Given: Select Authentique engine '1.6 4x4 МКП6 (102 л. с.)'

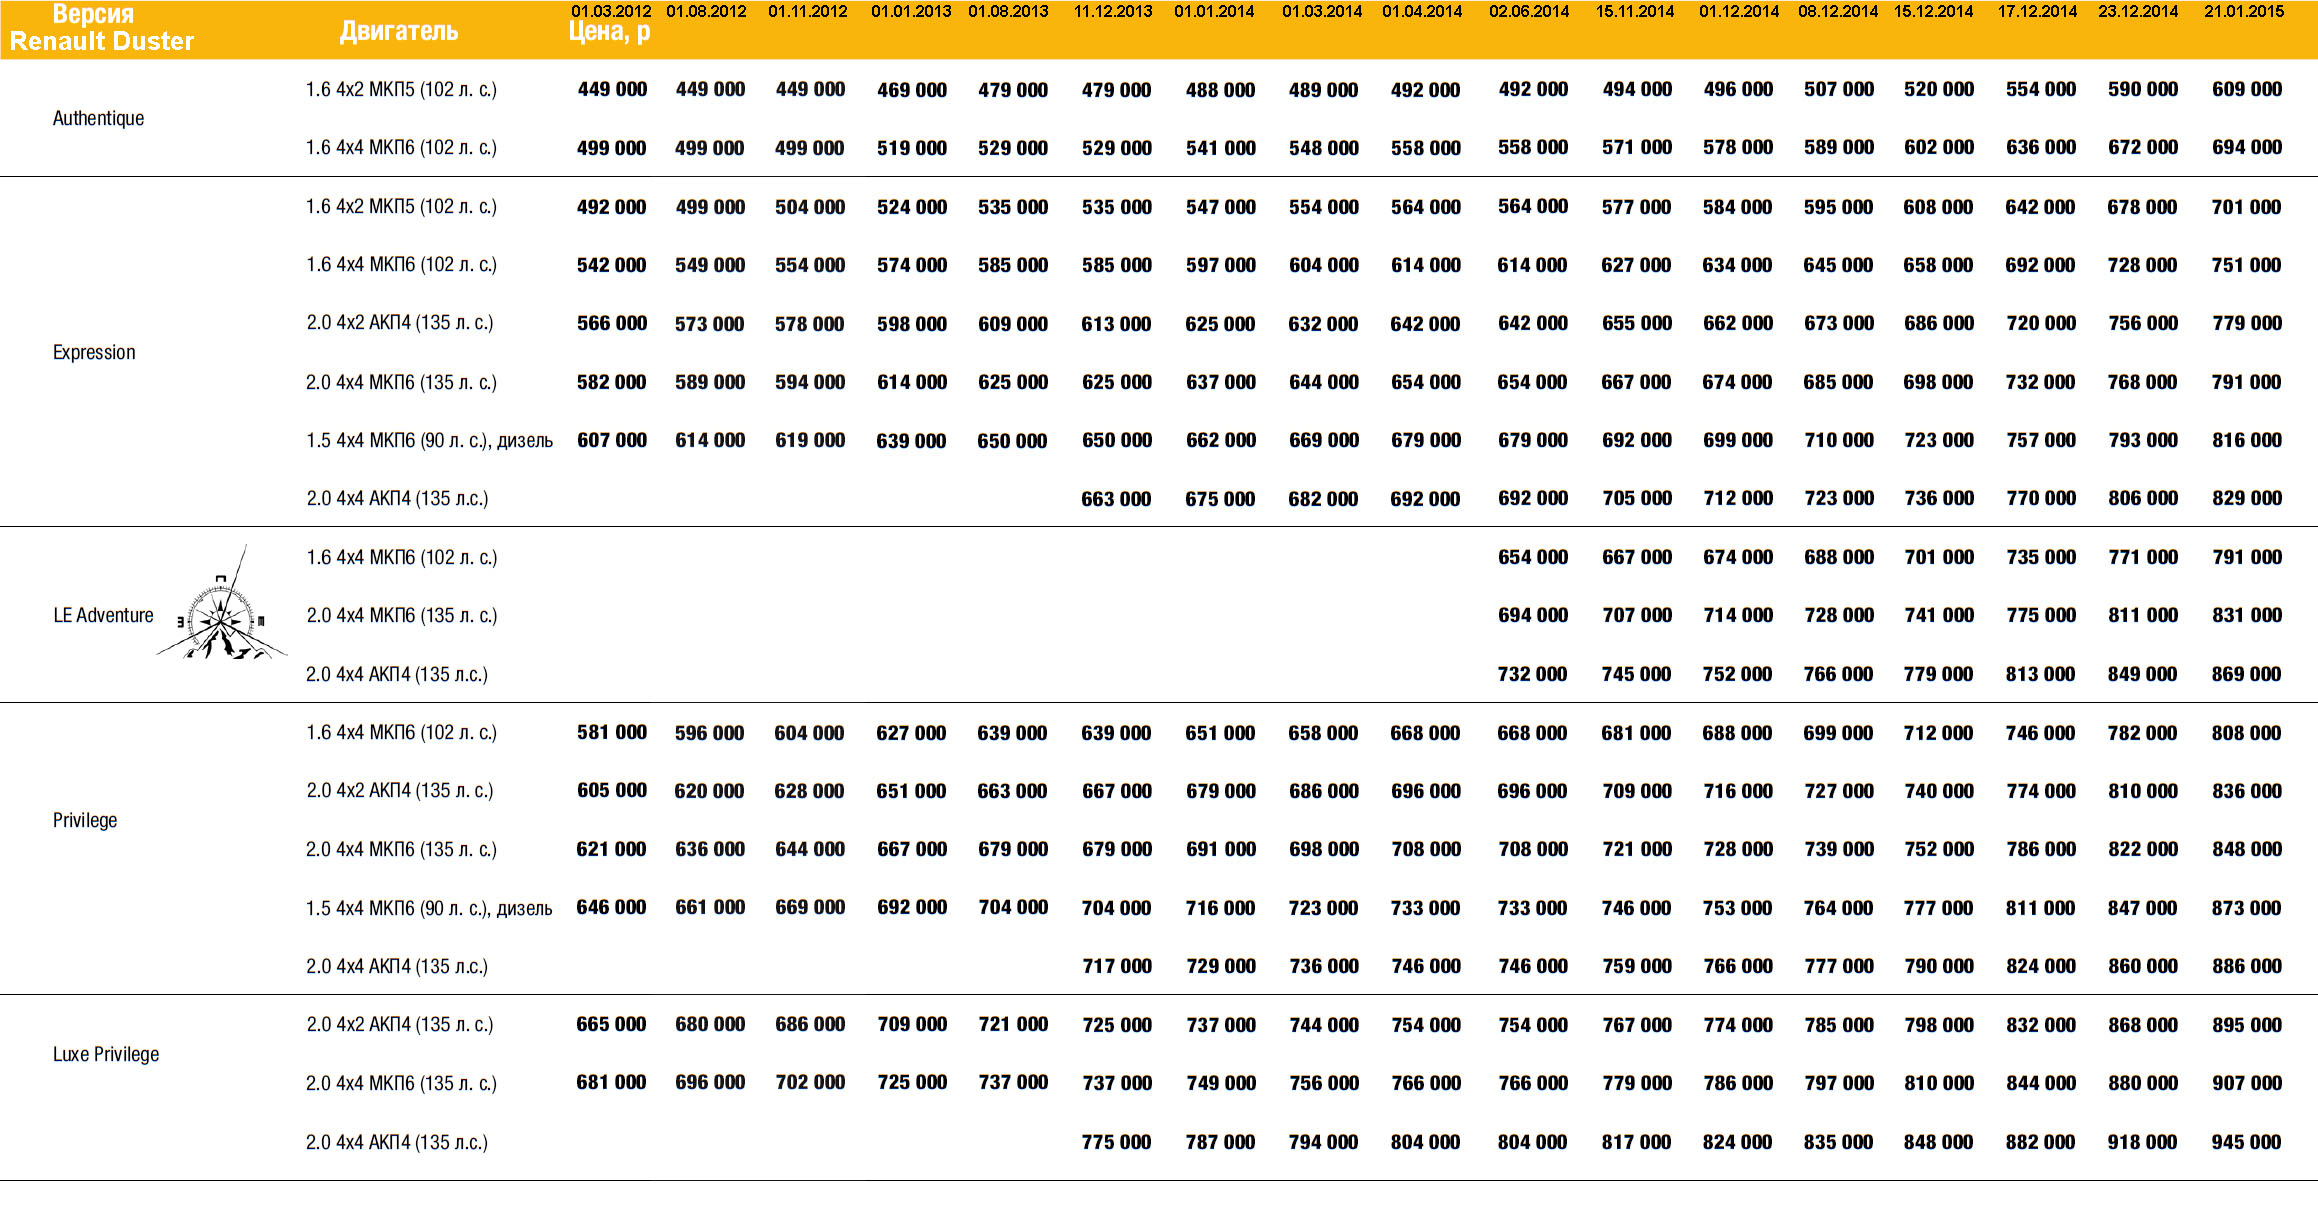Looking at the screenshot, I should [401, 147].
